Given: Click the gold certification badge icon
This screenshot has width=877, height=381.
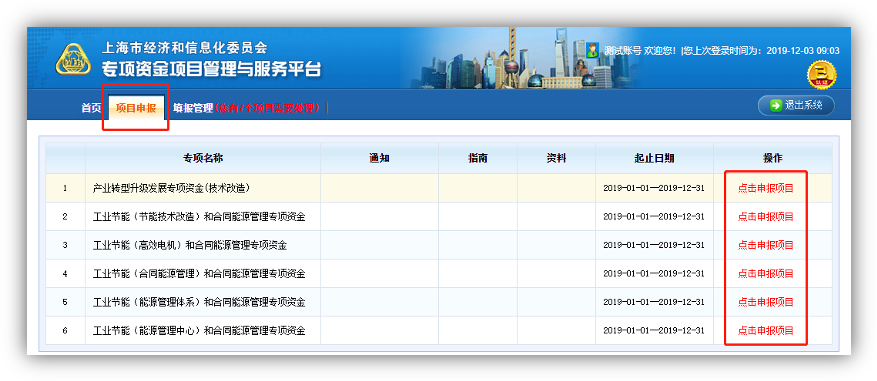Looking at the screenshot, I should 822,75.
